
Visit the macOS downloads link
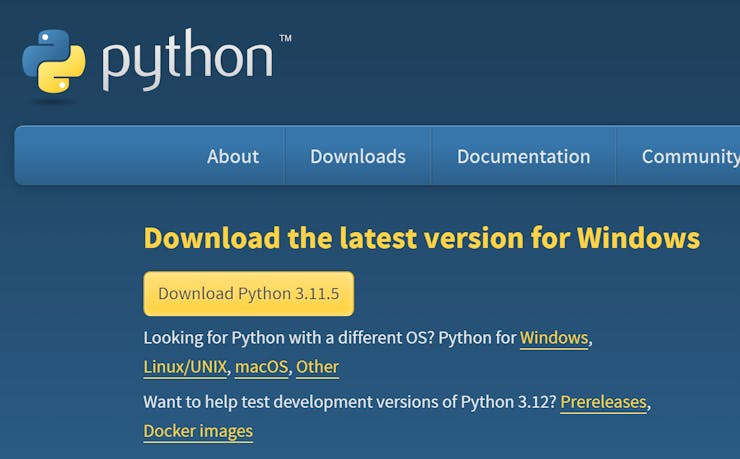coord(261,367)
